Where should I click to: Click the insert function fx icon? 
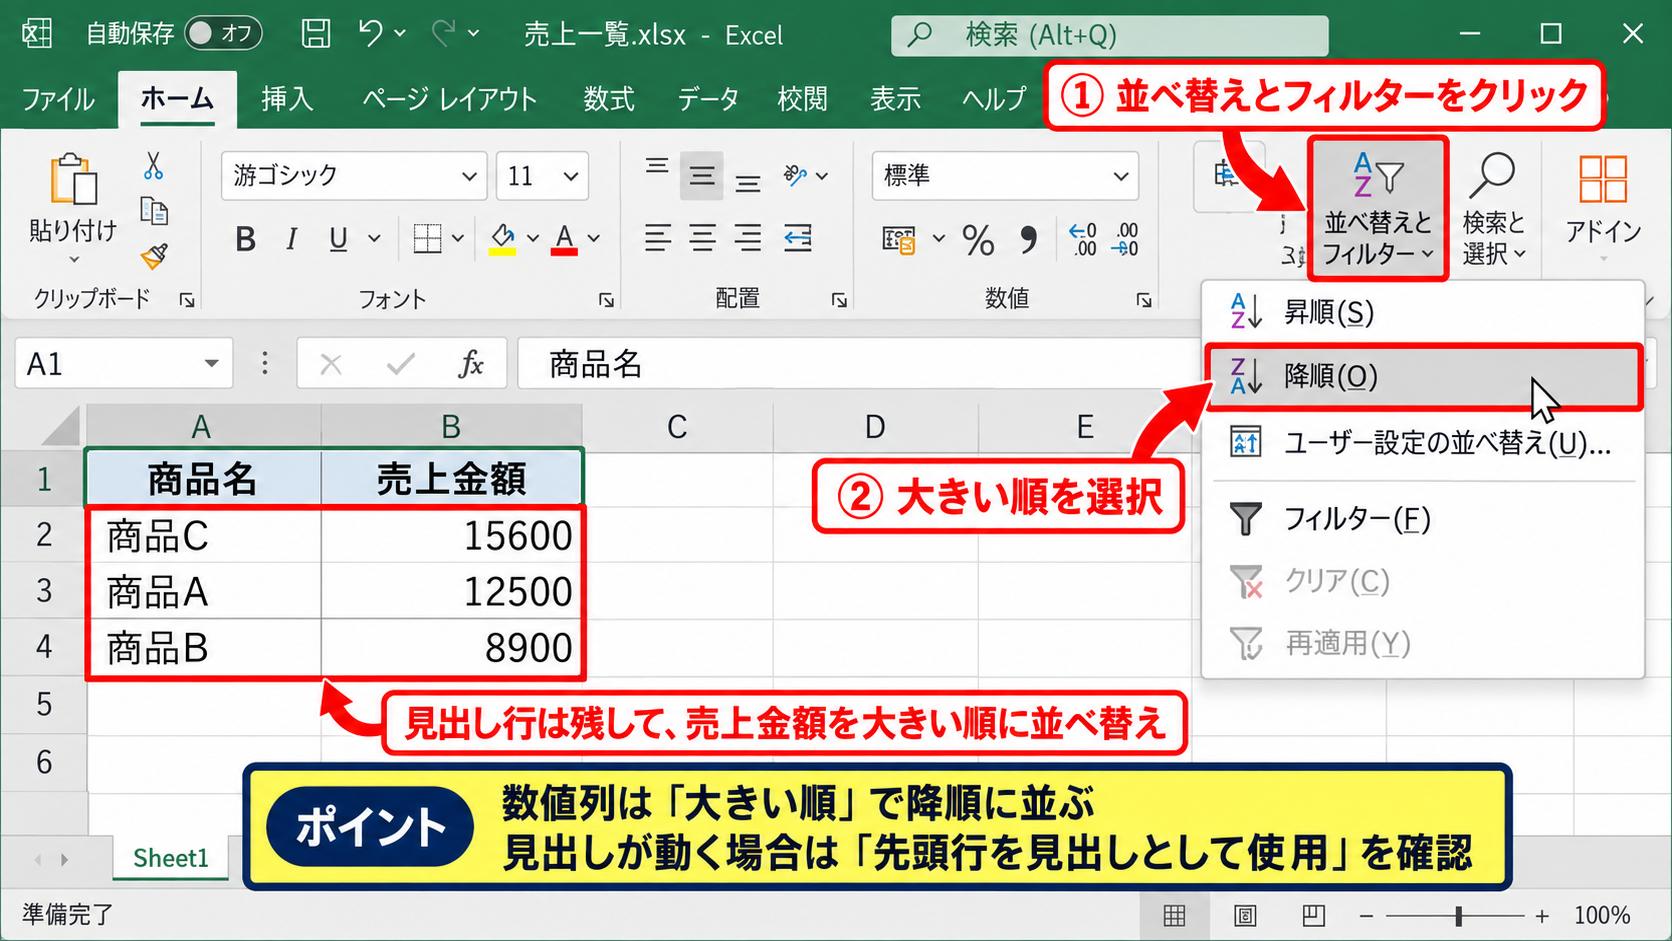coord(470,364)
